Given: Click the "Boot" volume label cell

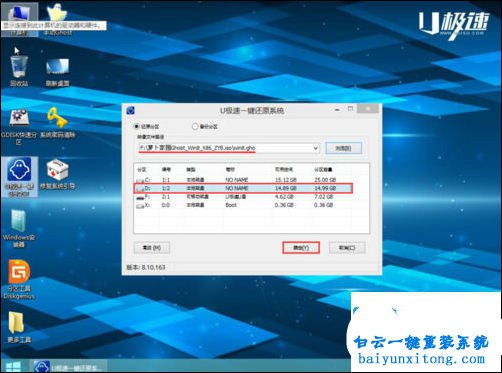Looking at the screenshot, I should (x=231, y=205).
